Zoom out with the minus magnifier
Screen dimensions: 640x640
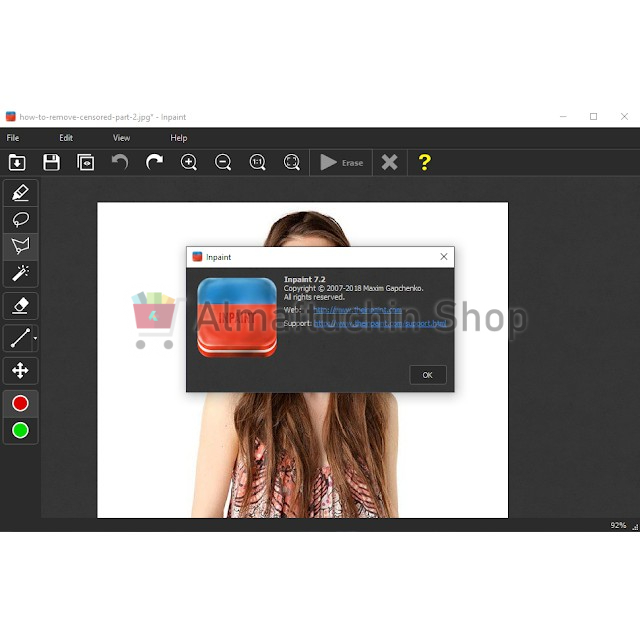coord(223,162)
